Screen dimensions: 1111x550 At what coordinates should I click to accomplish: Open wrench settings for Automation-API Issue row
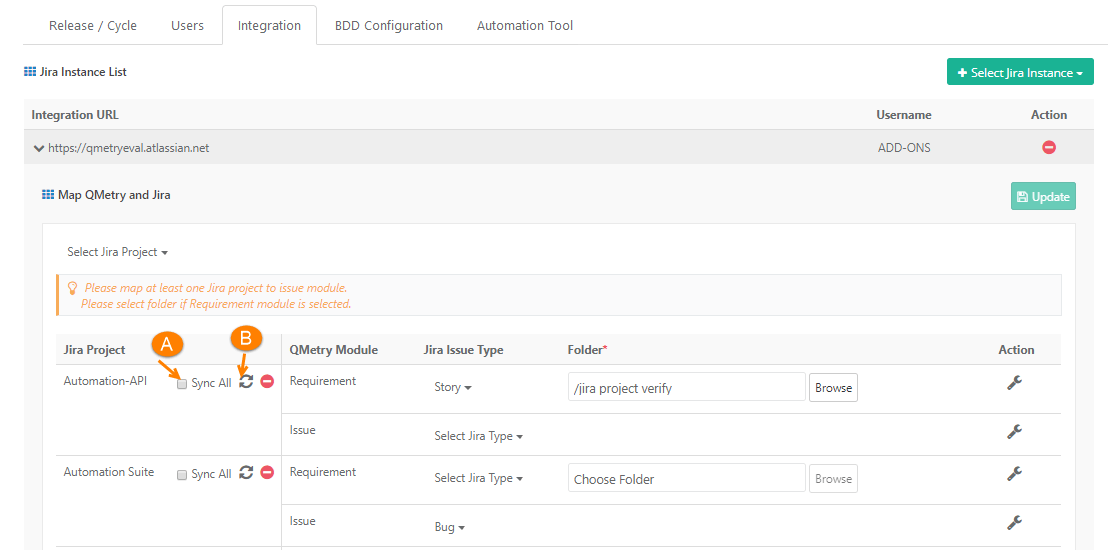point(1014,432)
